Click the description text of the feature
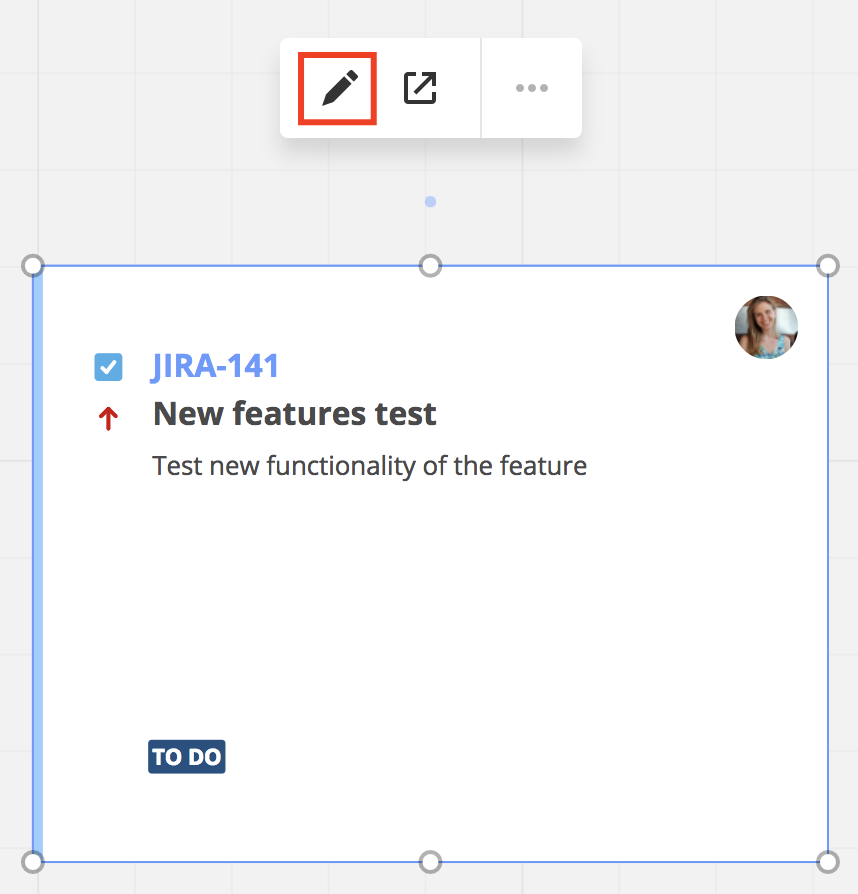This screenshot has width=858, height=894. [x=369, y=465]
